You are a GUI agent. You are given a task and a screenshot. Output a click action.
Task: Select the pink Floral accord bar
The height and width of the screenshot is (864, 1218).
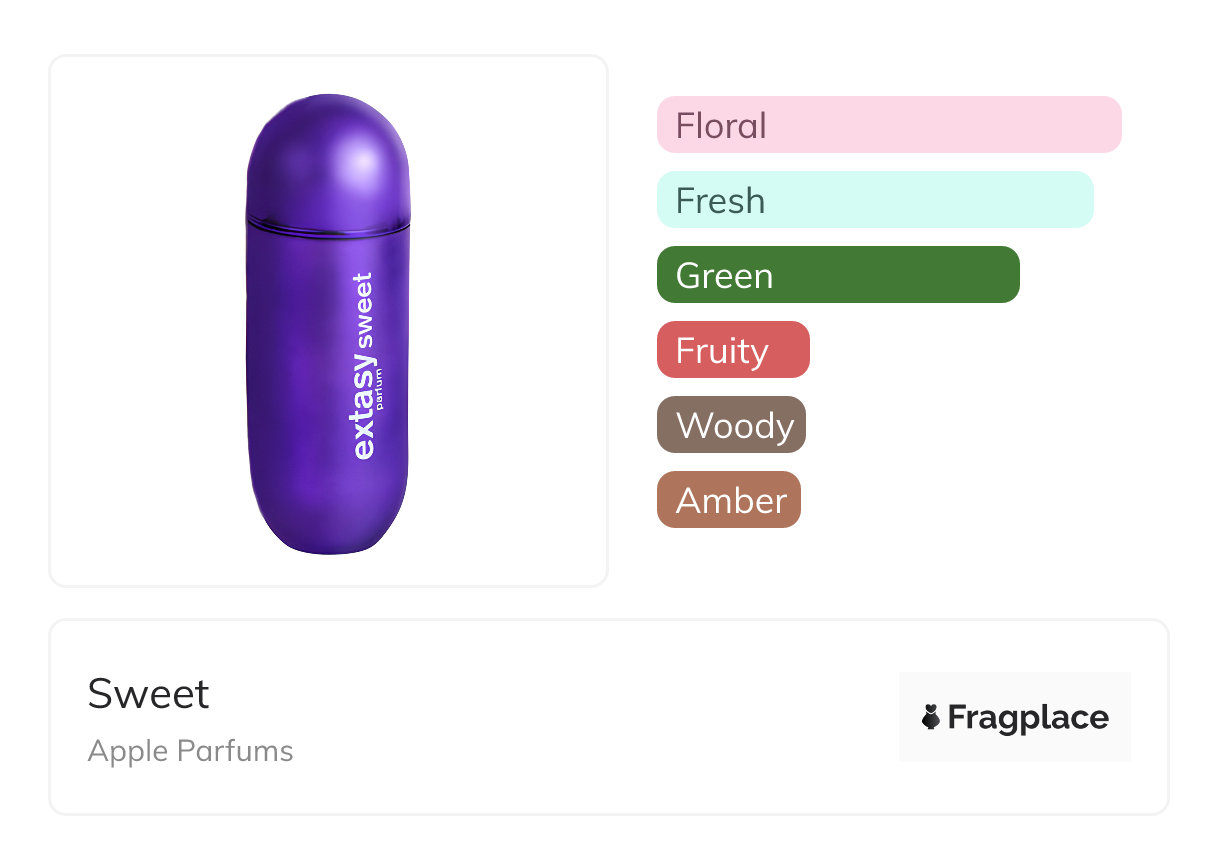[x=888, y=125]
